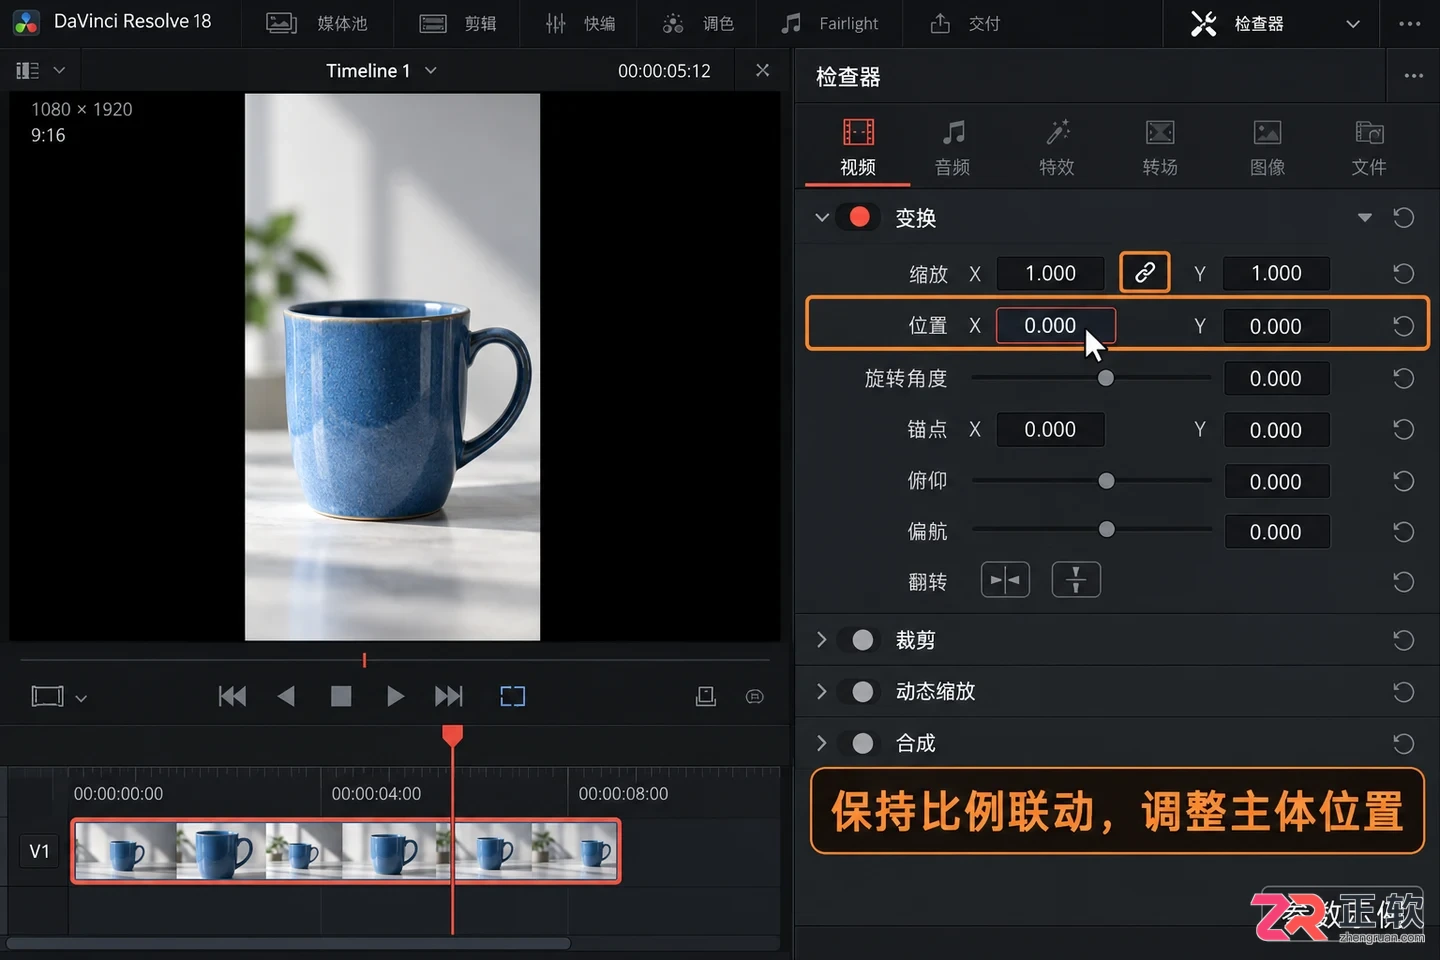This screenshot has height=960, width=1440.
Task: Open the 交付 deliver page
Action: coord(965,23)
